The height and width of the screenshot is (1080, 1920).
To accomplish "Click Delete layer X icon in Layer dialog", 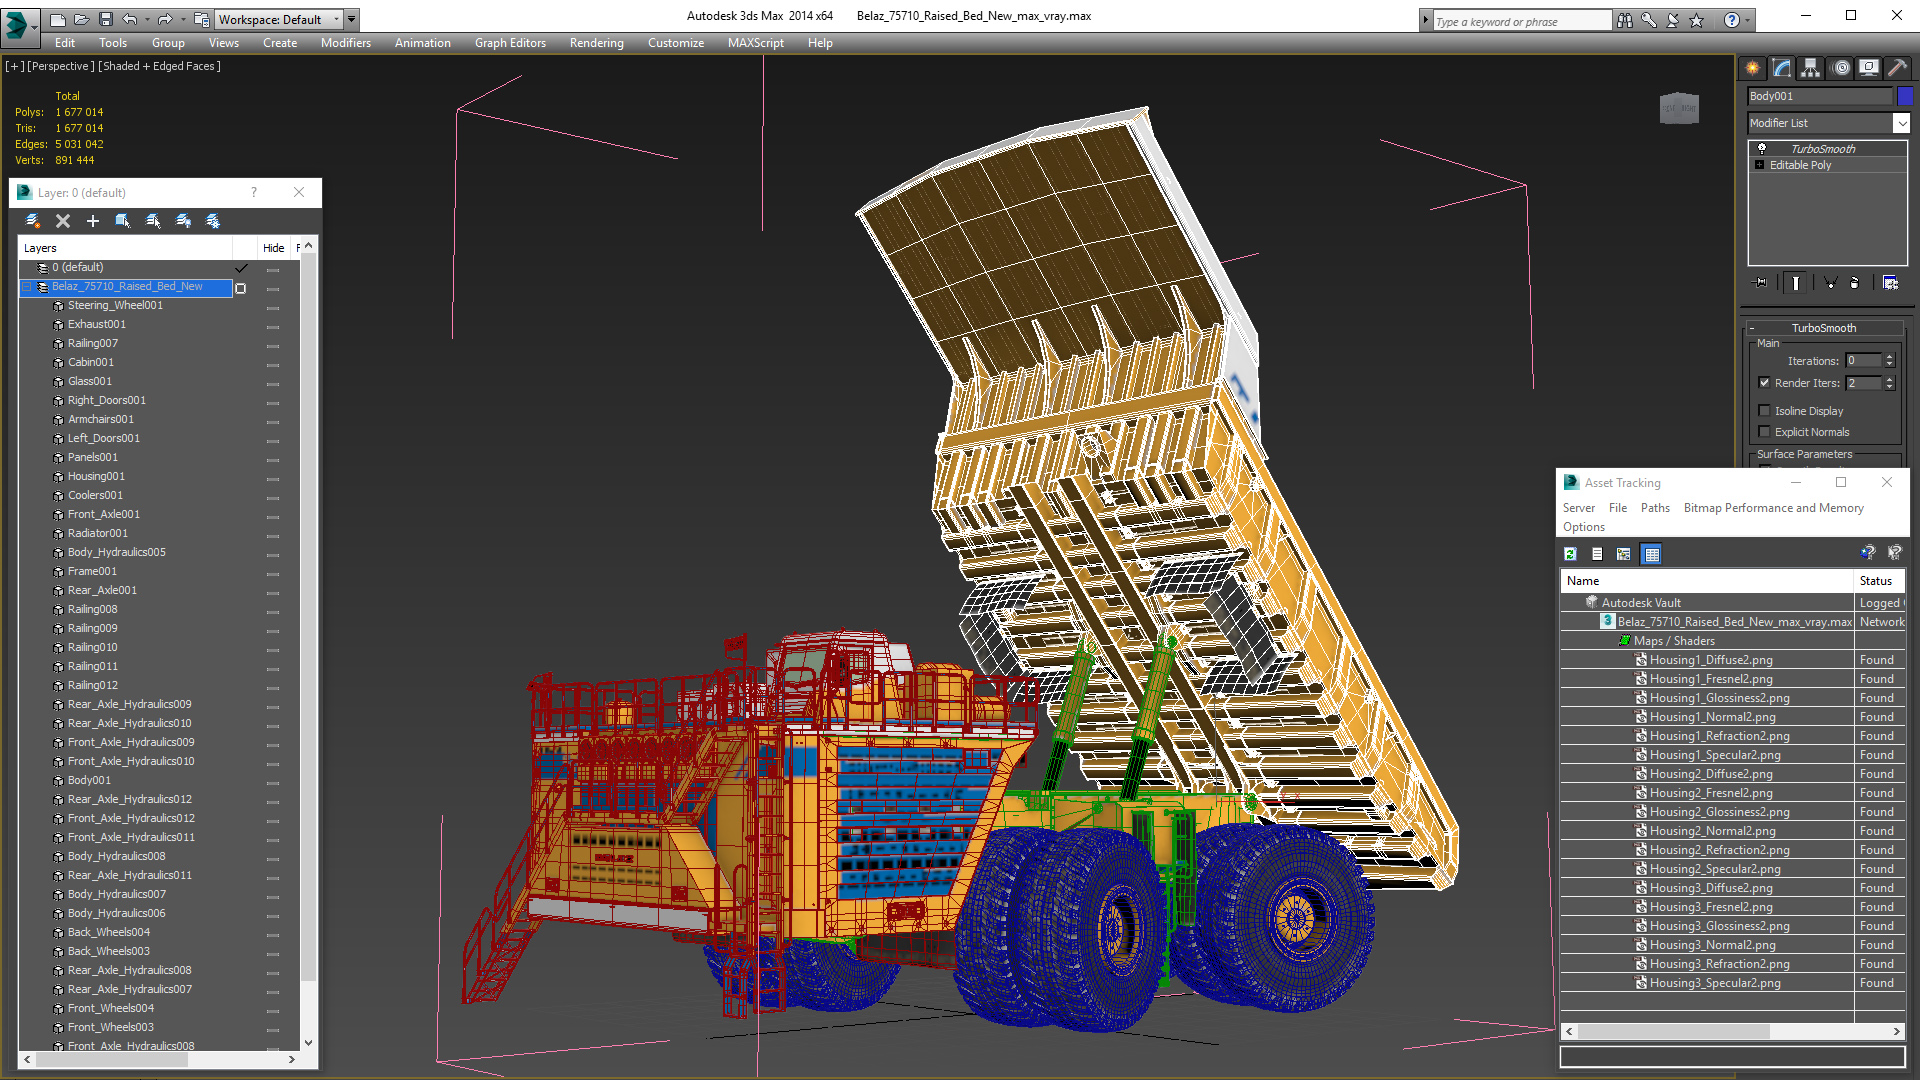I will tap(63, 221).
